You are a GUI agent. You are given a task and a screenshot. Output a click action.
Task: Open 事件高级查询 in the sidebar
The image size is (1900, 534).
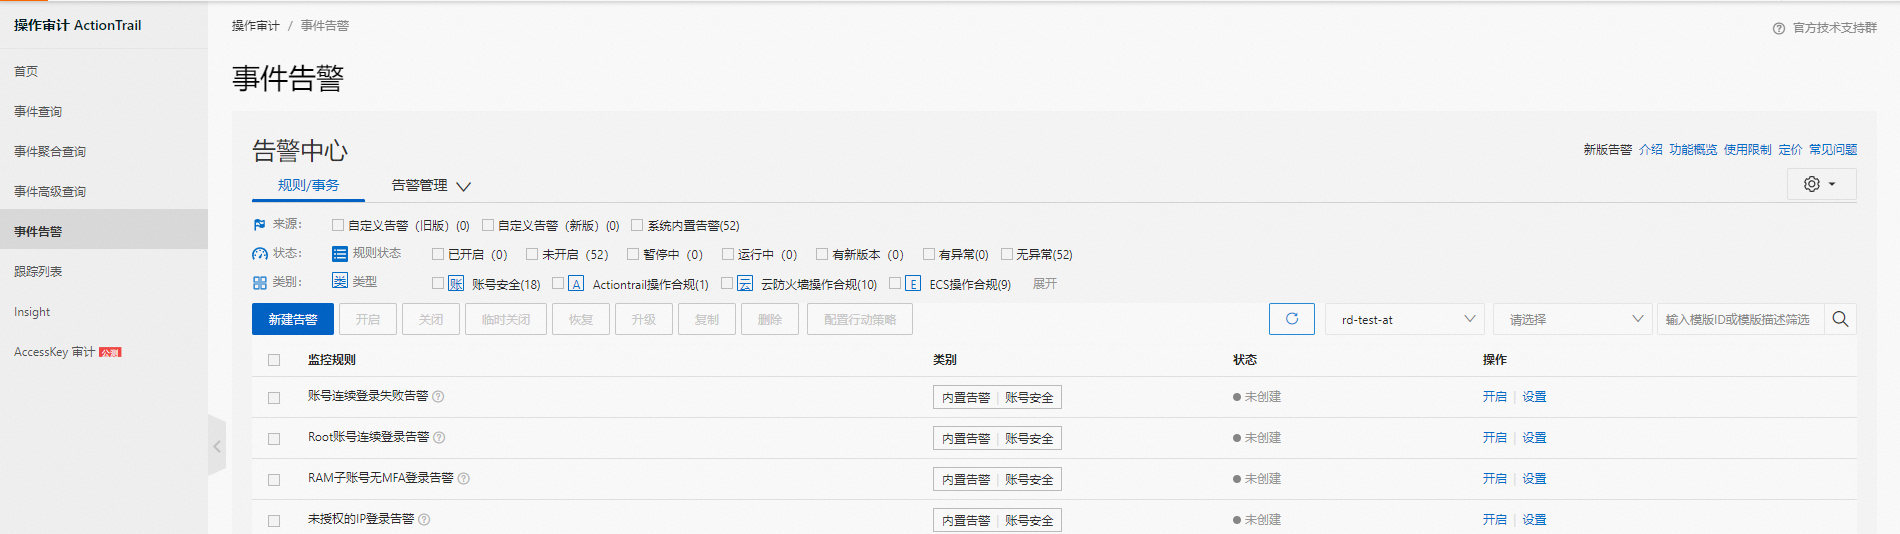pos(50,191)
